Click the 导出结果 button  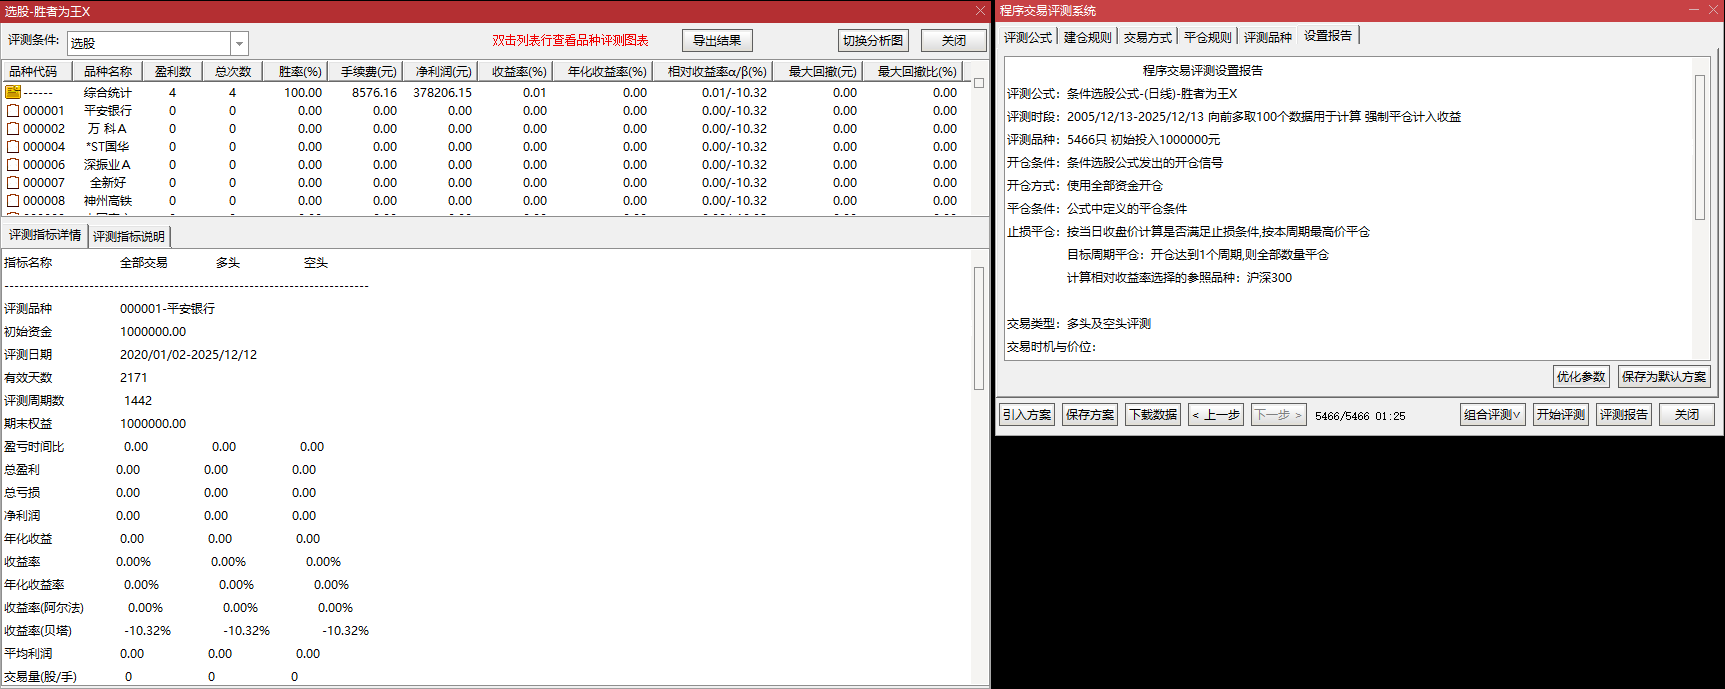[717, 41]
